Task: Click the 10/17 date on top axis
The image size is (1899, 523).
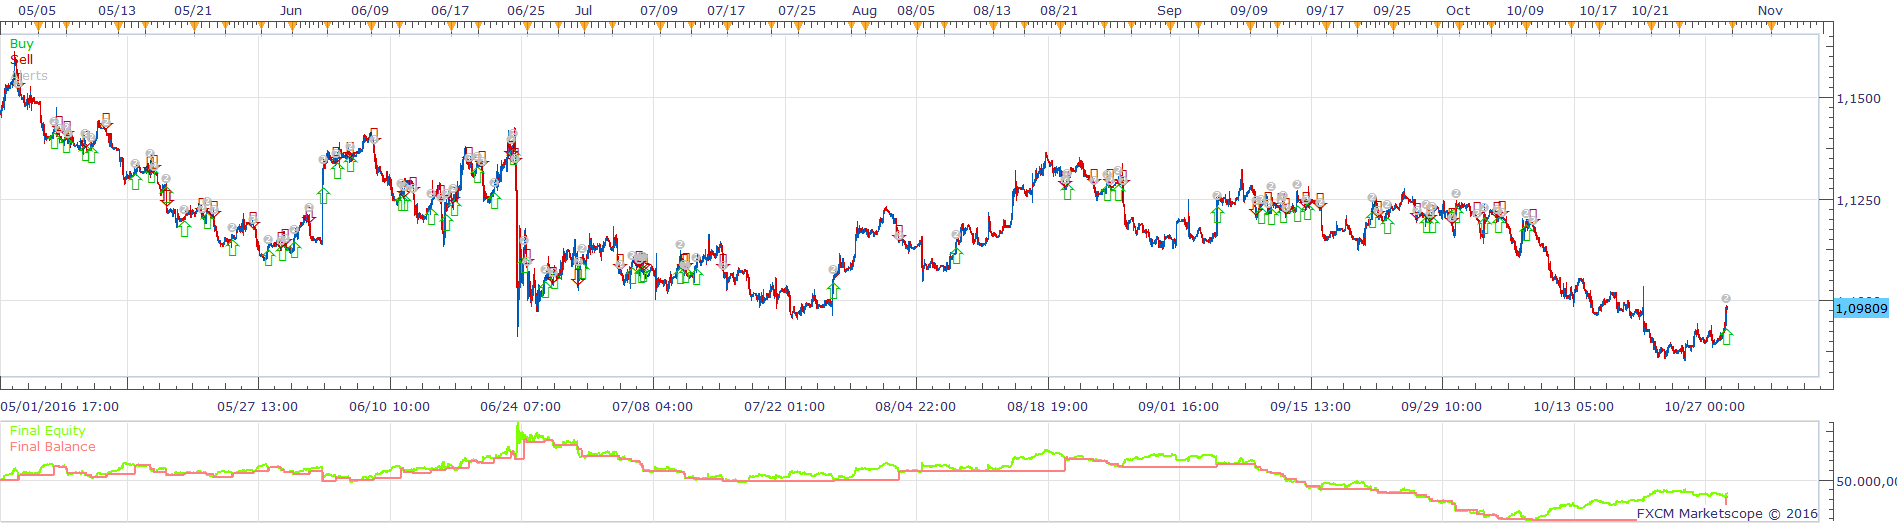Action: [x=1598, y=11]
